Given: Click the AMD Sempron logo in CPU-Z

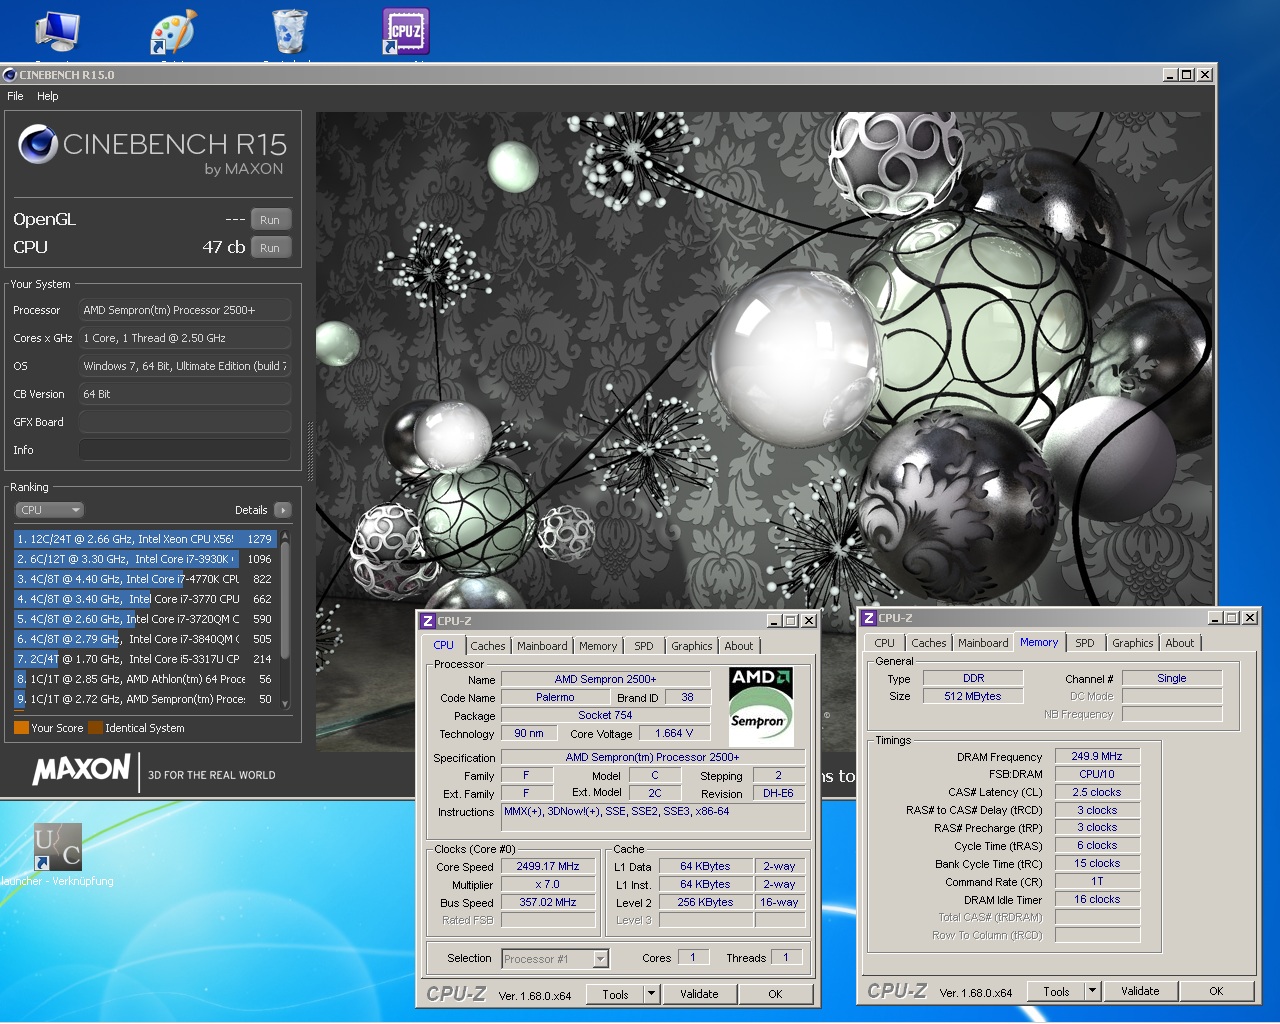Looking at the screenshot, I should [761, 706].
